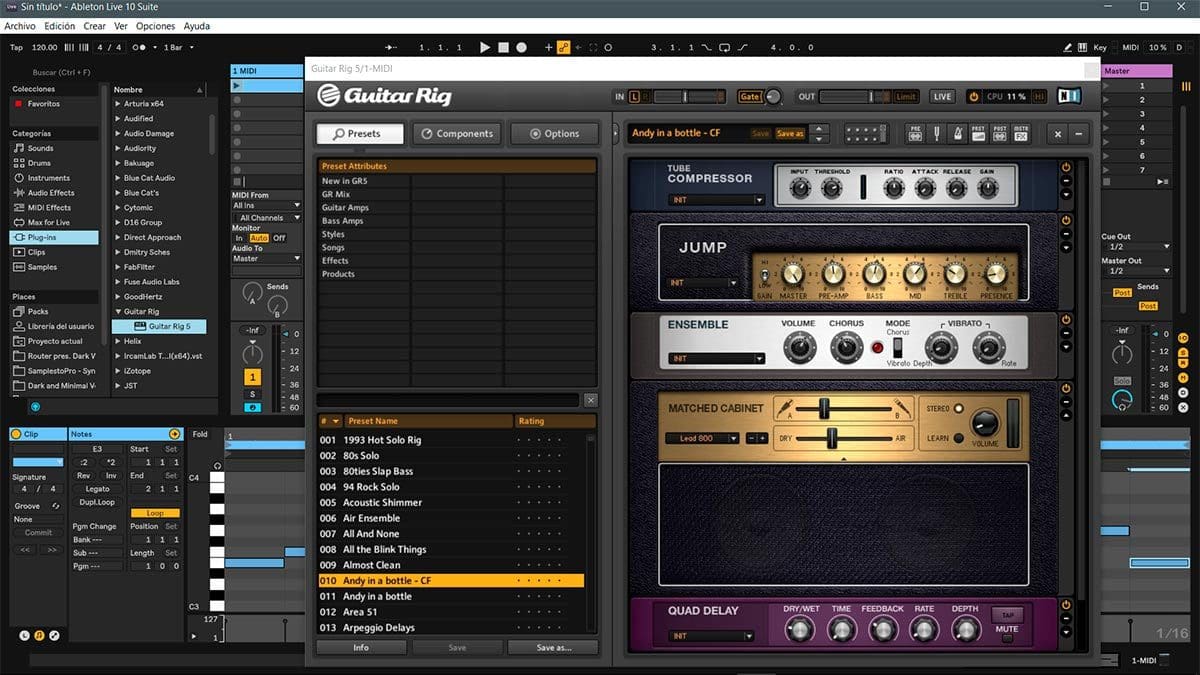Select Guitar Amps preset attribute
This screenshot has width=1200, height=675.
345,208
